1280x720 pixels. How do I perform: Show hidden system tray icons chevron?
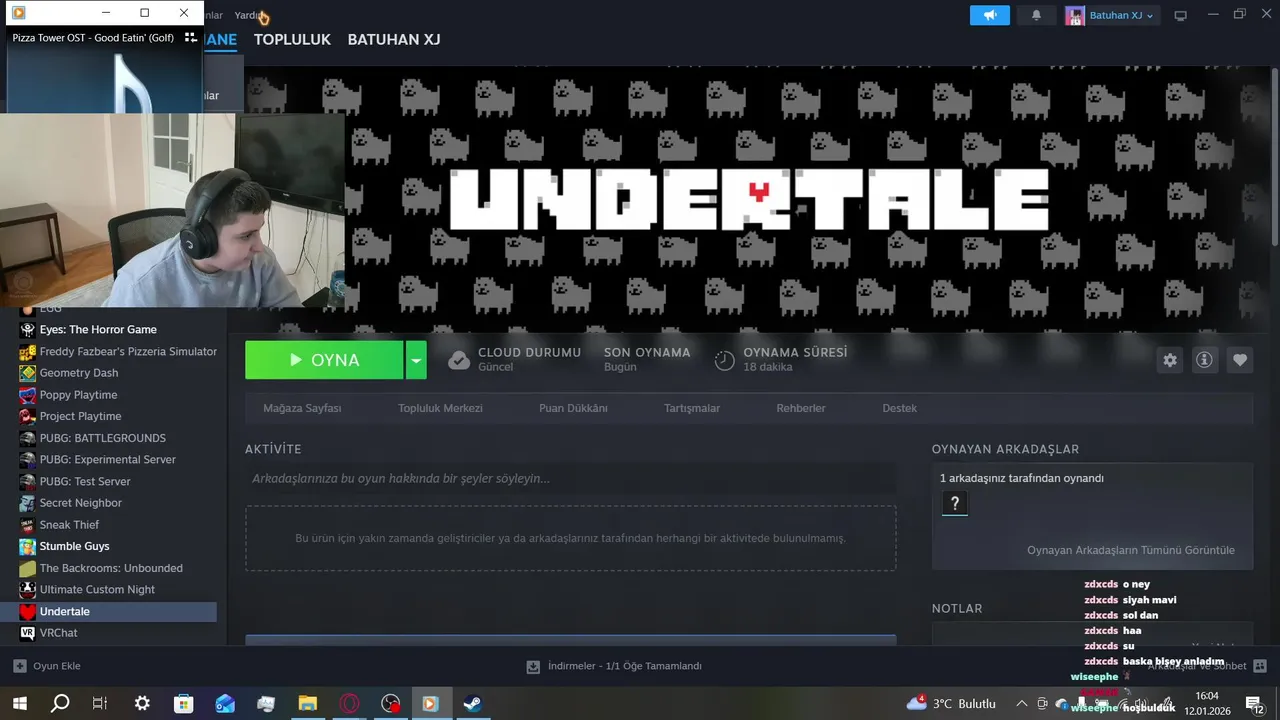(1021, 703)
